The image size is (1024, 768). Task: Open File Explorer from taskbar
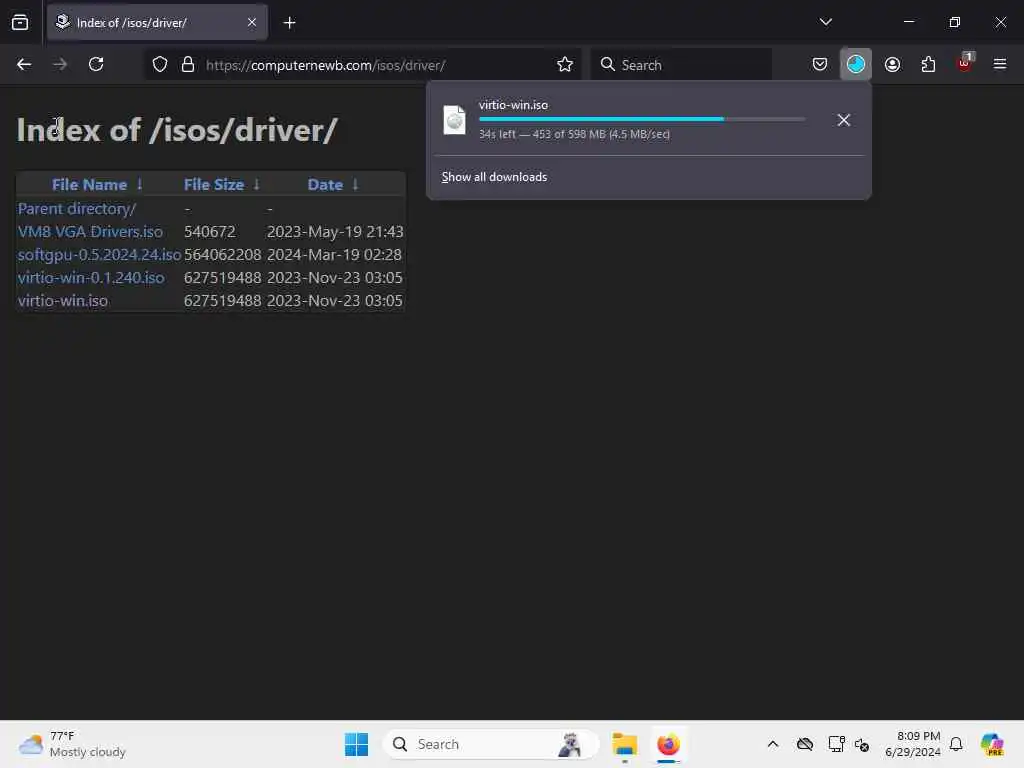click(x=624, y=744)
